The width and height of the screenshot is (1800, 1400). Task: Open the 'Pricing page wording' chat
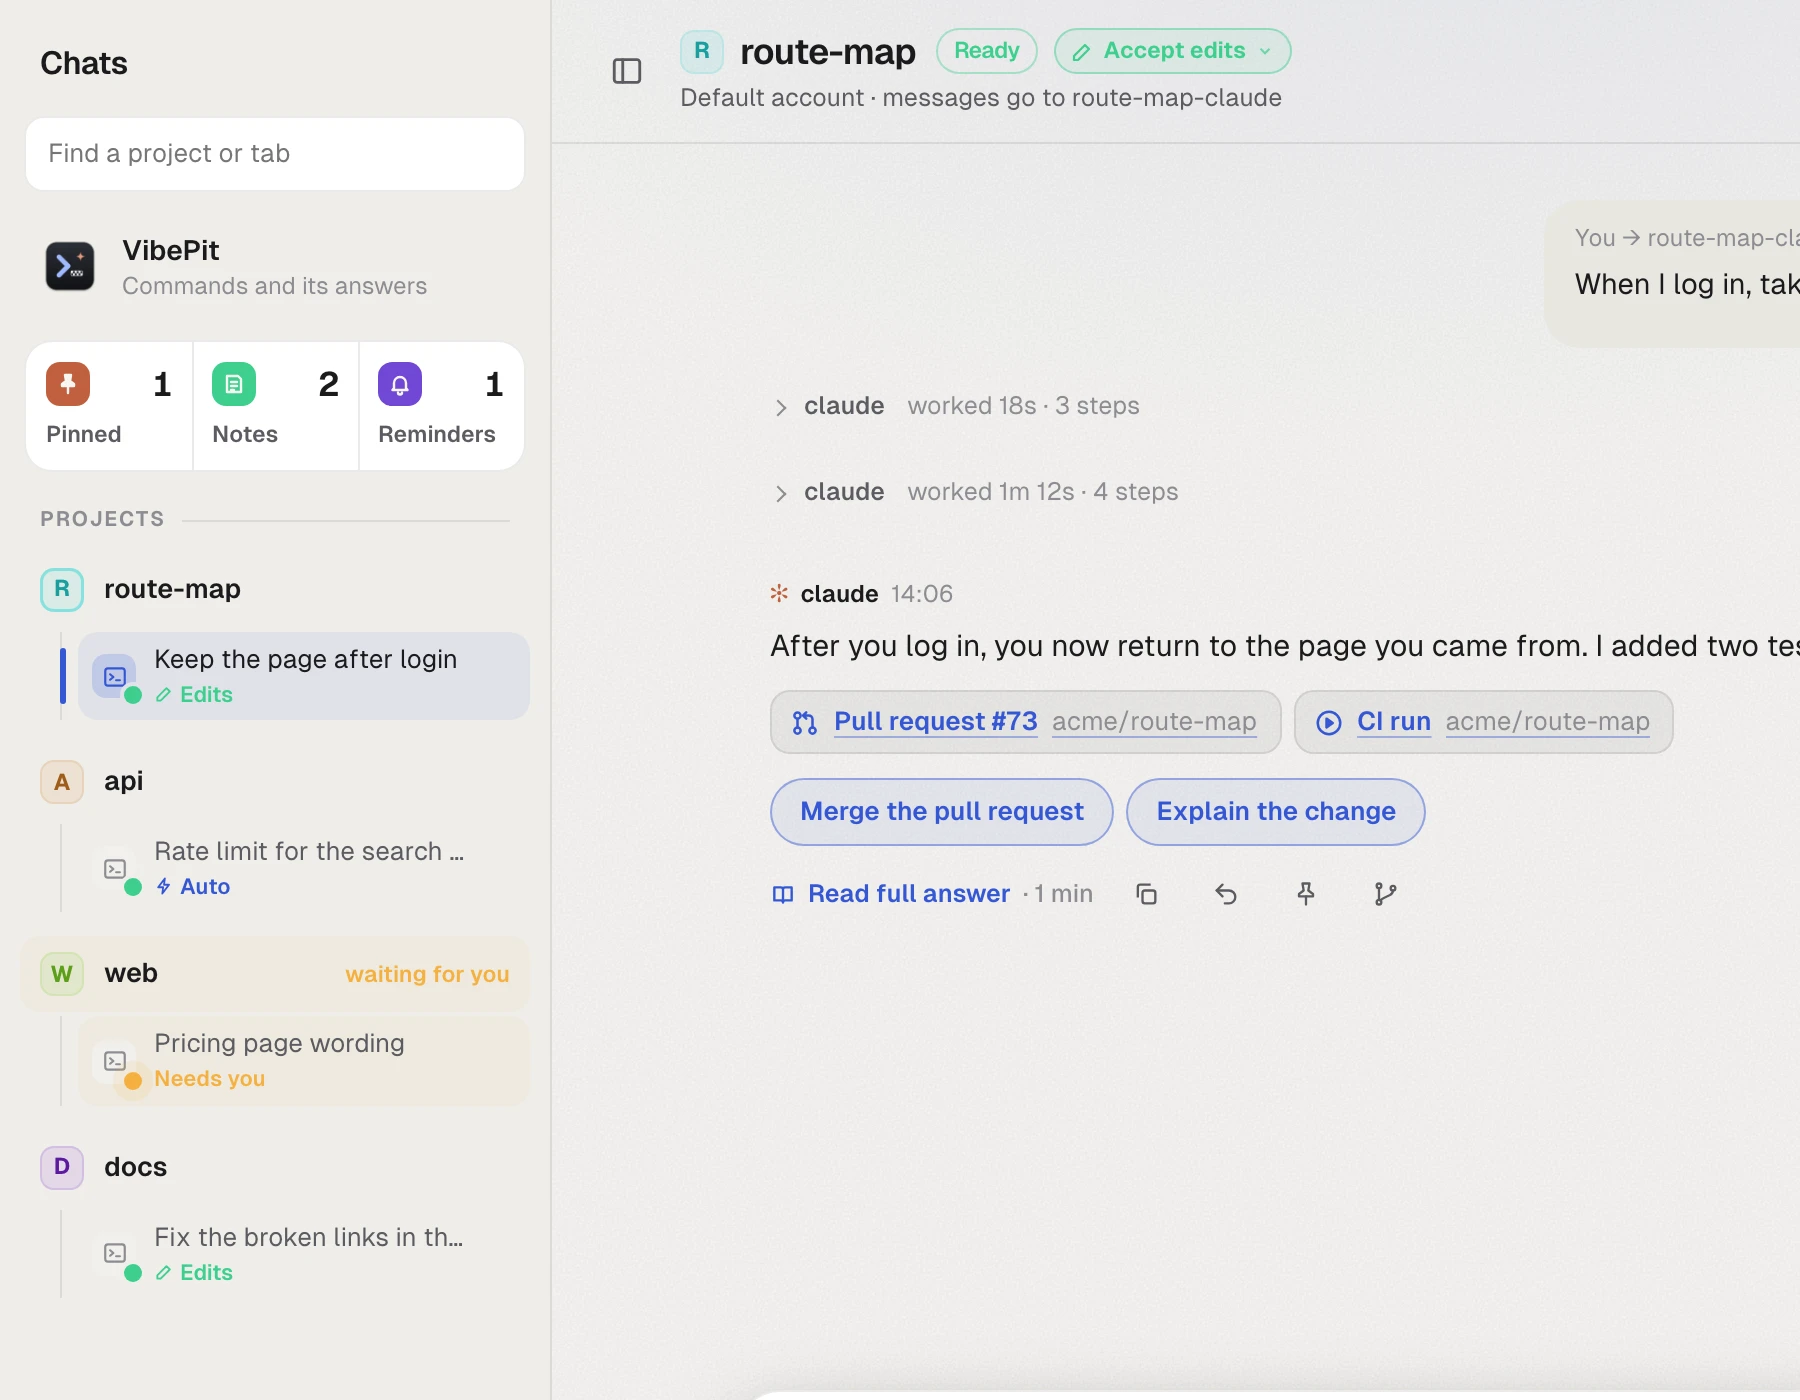(x=304, y=1061)
